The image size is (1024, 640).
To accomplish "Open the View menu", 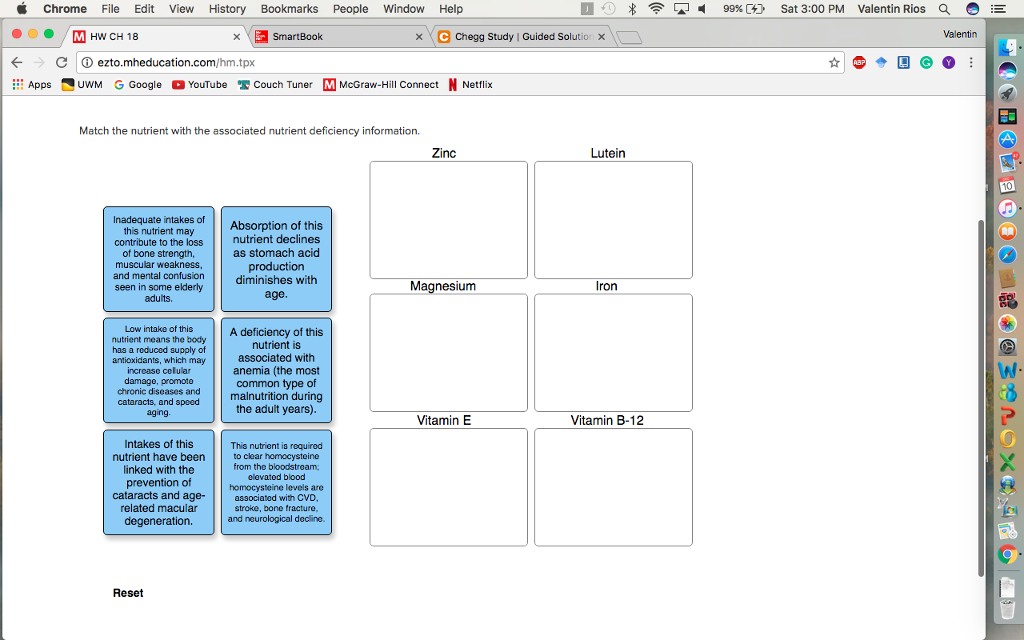I will click(x=181, y=8).
